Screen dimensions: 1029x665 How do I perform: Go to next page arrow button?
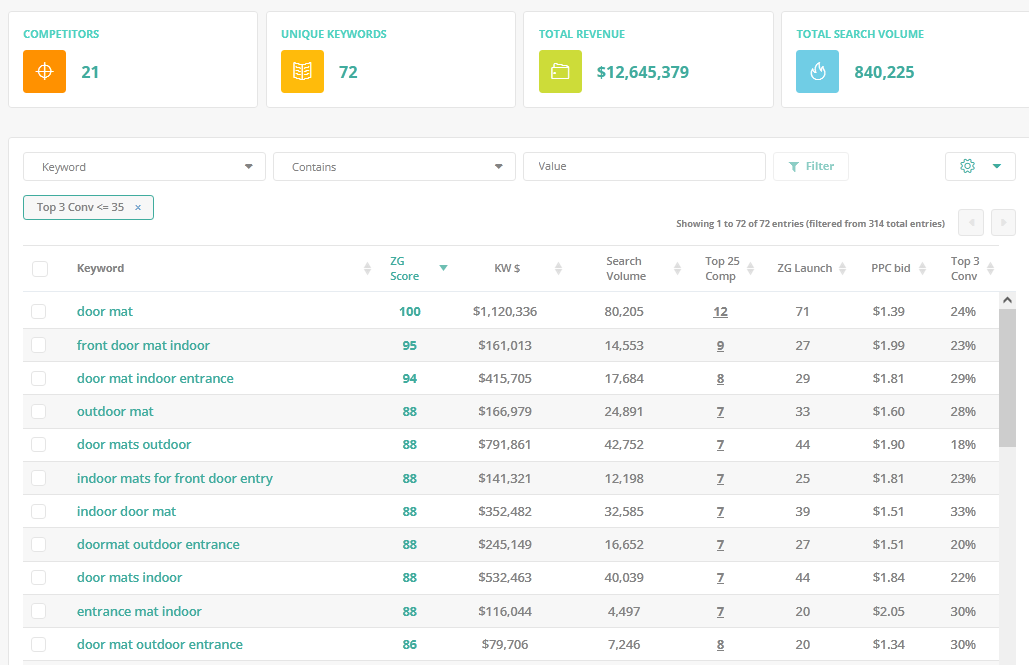pyautogui.click(x=1003, y=223)
